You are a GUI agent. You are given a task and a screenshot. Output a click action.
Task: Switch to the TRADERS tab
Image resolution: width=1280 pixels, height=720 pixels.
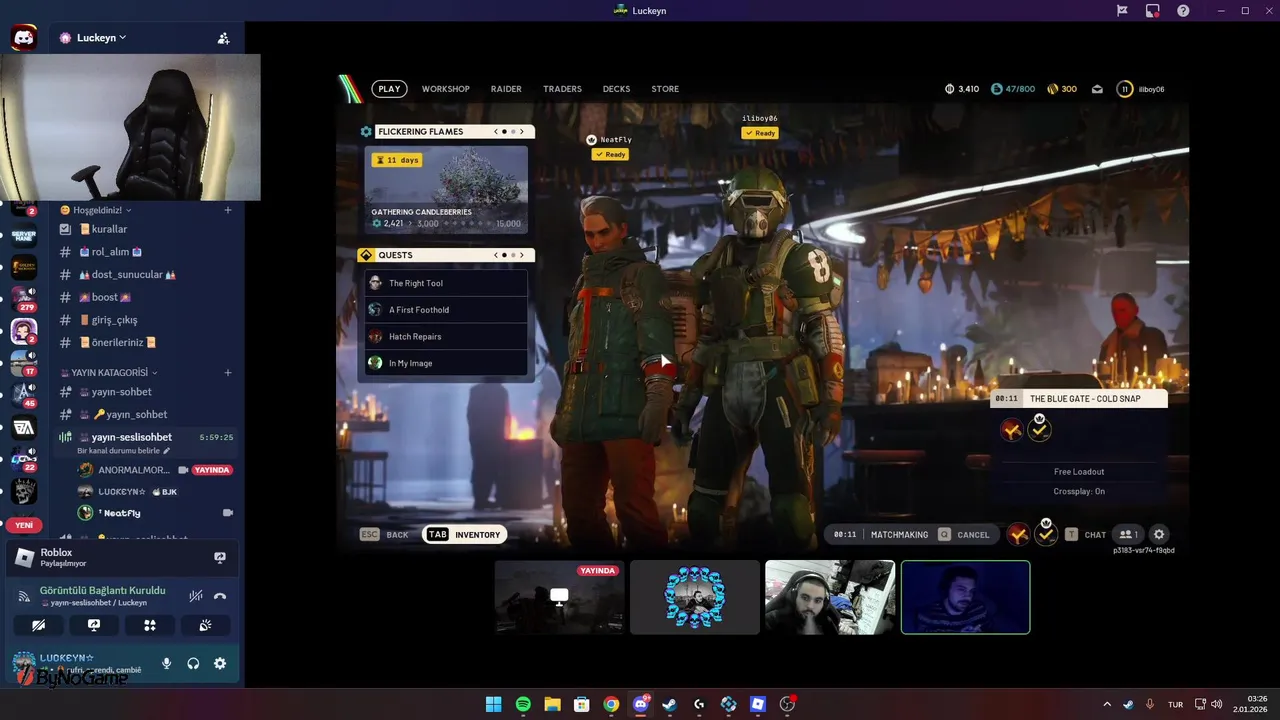coord(562,89)
